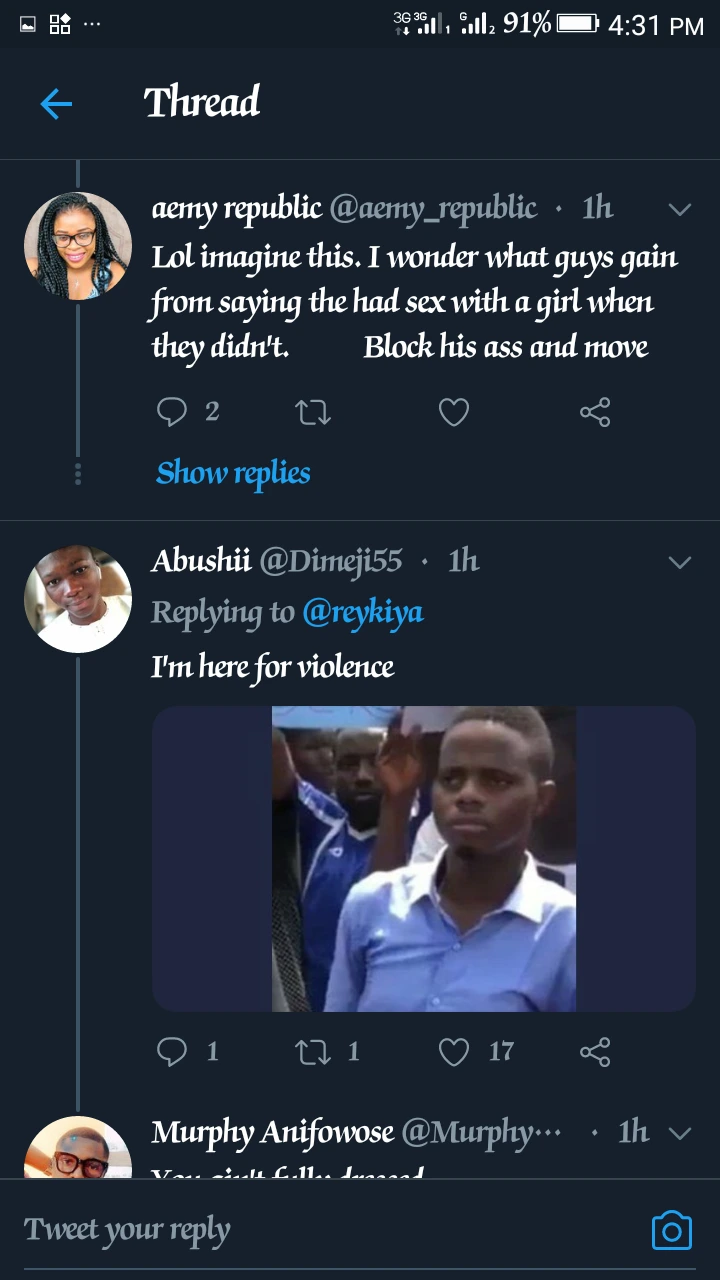Open camera icon in reply bar

pos(671,1230)
